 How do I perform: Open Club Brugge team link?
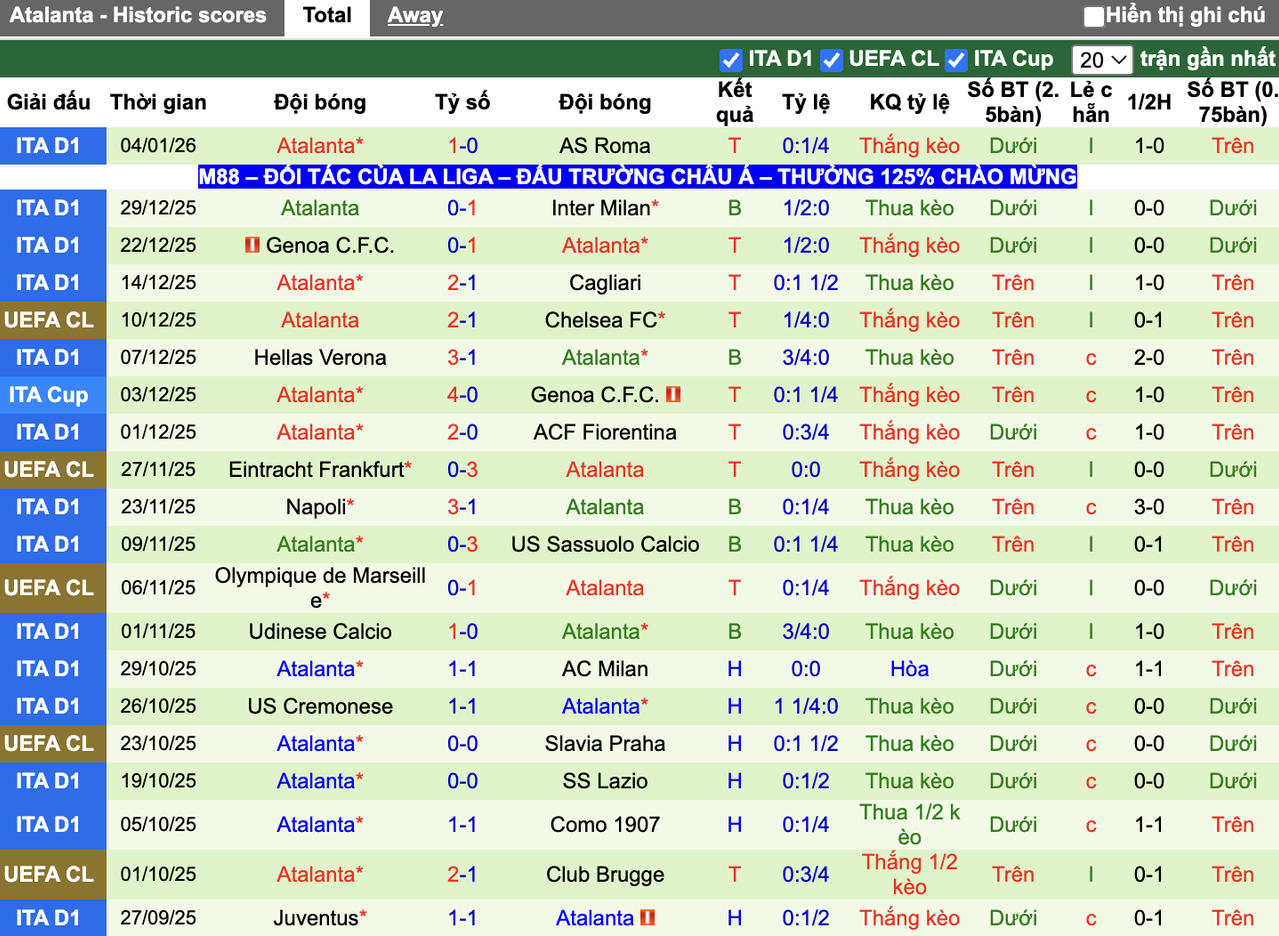[605, 875]
